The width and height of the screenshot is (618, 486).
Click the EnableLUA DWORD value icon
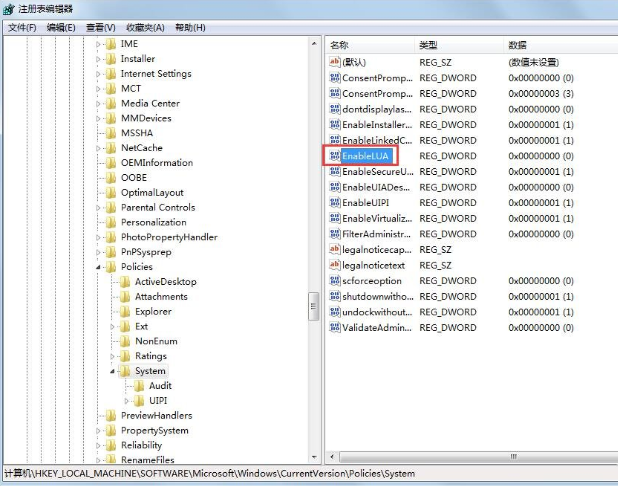click(x=335, y=156)
